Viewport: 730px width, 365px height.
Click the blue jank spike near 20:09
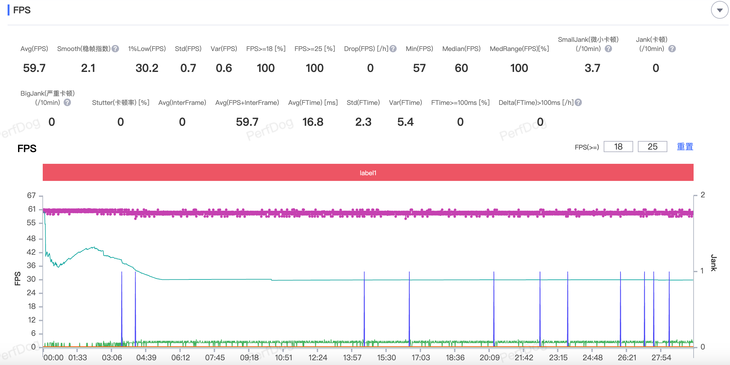[494, 308]
